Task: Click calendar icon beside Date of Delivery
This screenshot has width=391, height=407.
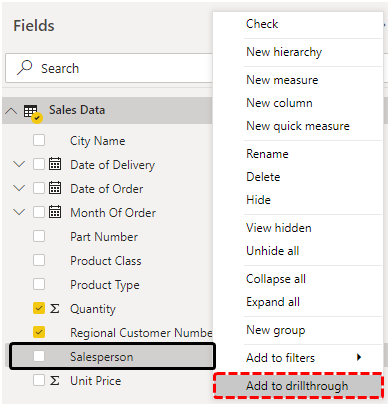Action: (x=55, y=164)
